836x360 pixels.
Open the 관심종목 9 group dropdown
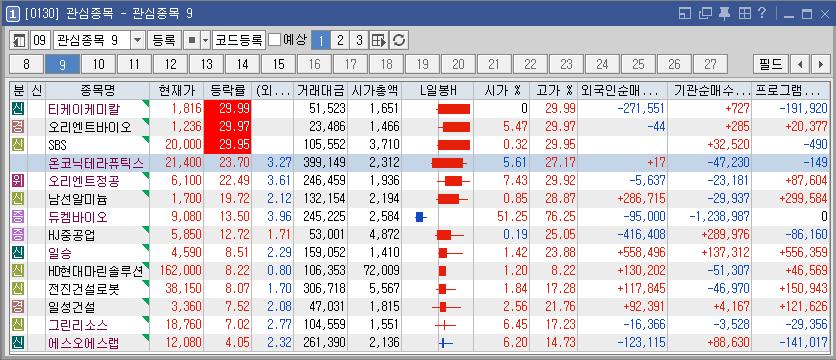[x=138, y=40]
